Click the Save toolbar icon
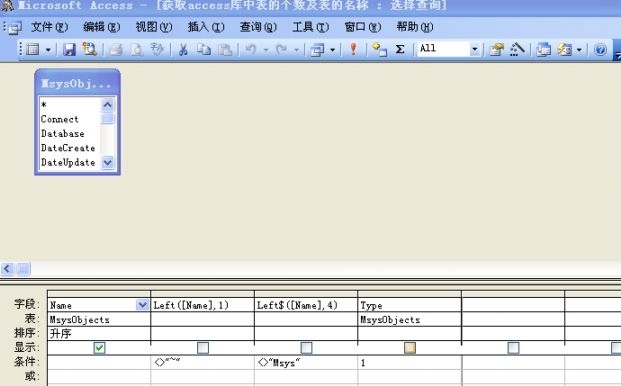Viewport: 621px width, 386px height. coord(69,49)
